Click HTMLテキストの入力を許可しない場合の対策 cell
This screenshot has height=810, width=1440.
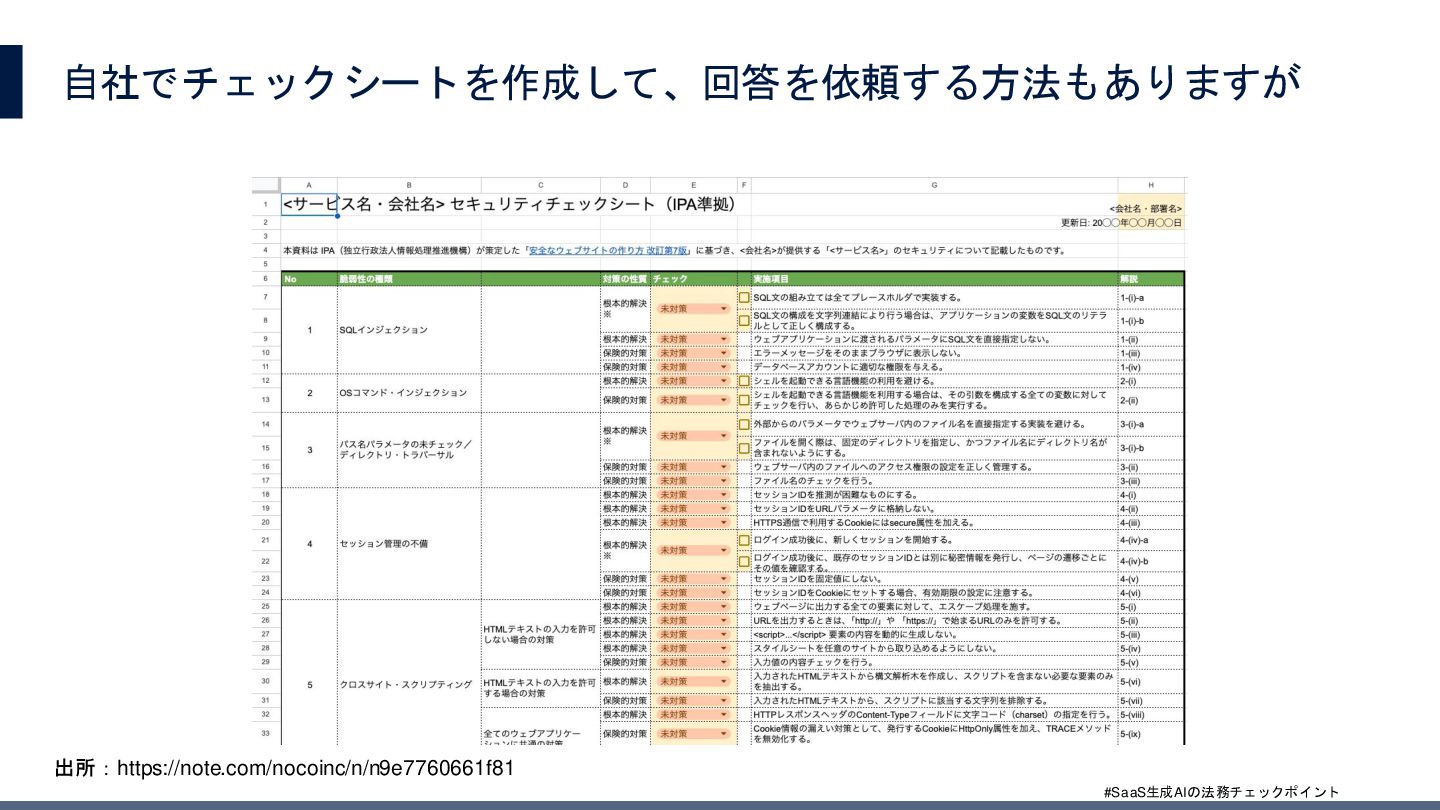pos(540,634)
